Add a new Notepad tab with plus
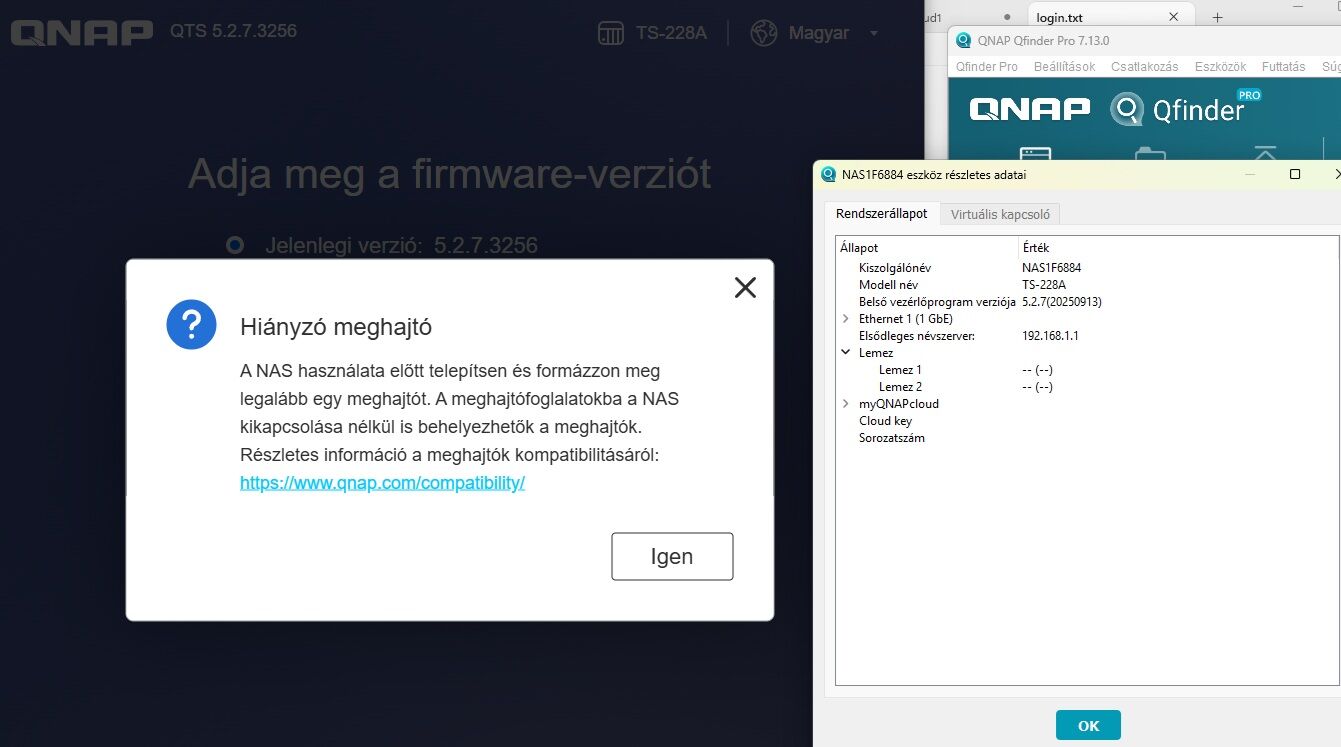 [1217, 17]
